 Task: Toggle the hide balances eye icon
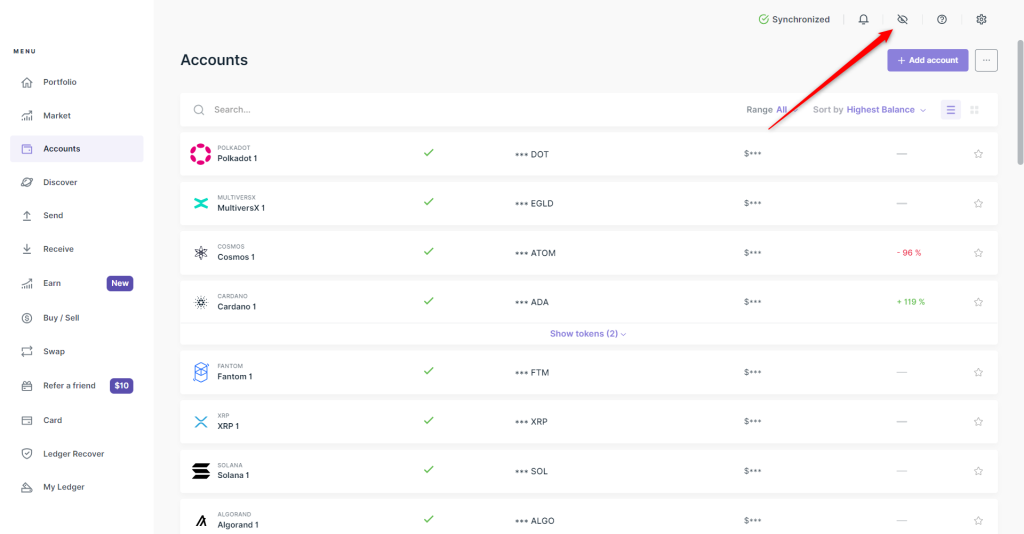[x=902, y=20]
